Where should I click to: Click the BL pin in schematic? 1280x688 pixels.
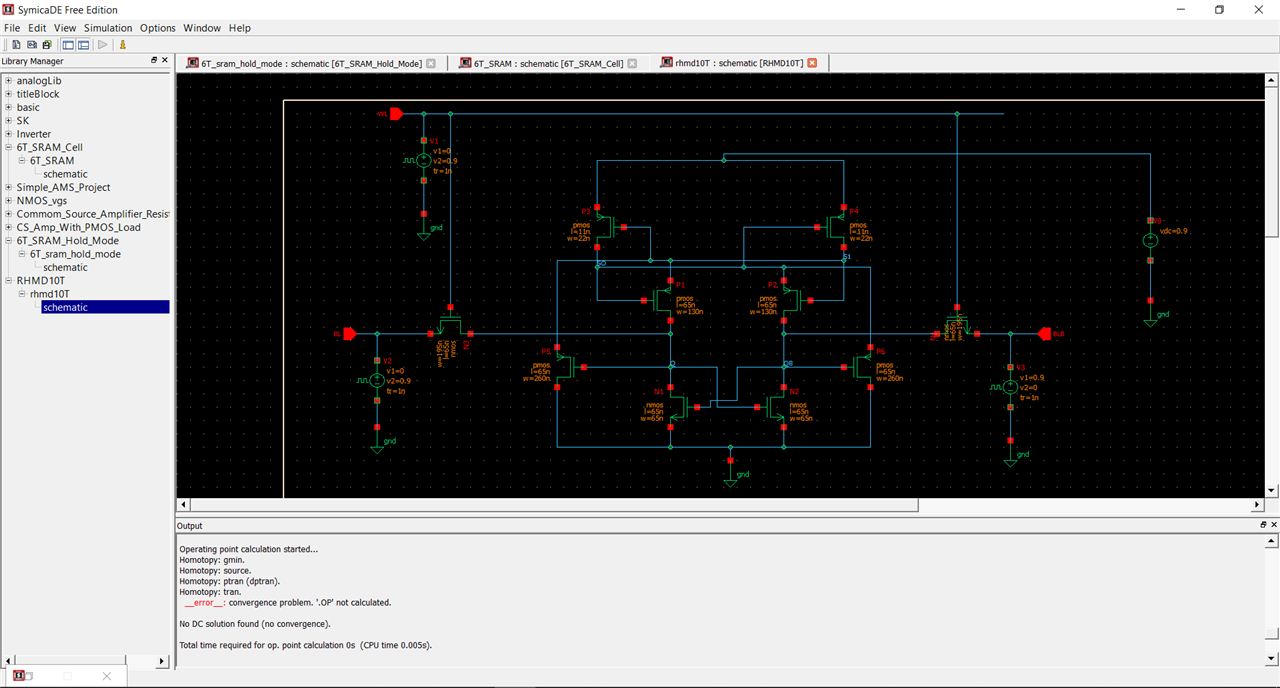coord(349,333)
